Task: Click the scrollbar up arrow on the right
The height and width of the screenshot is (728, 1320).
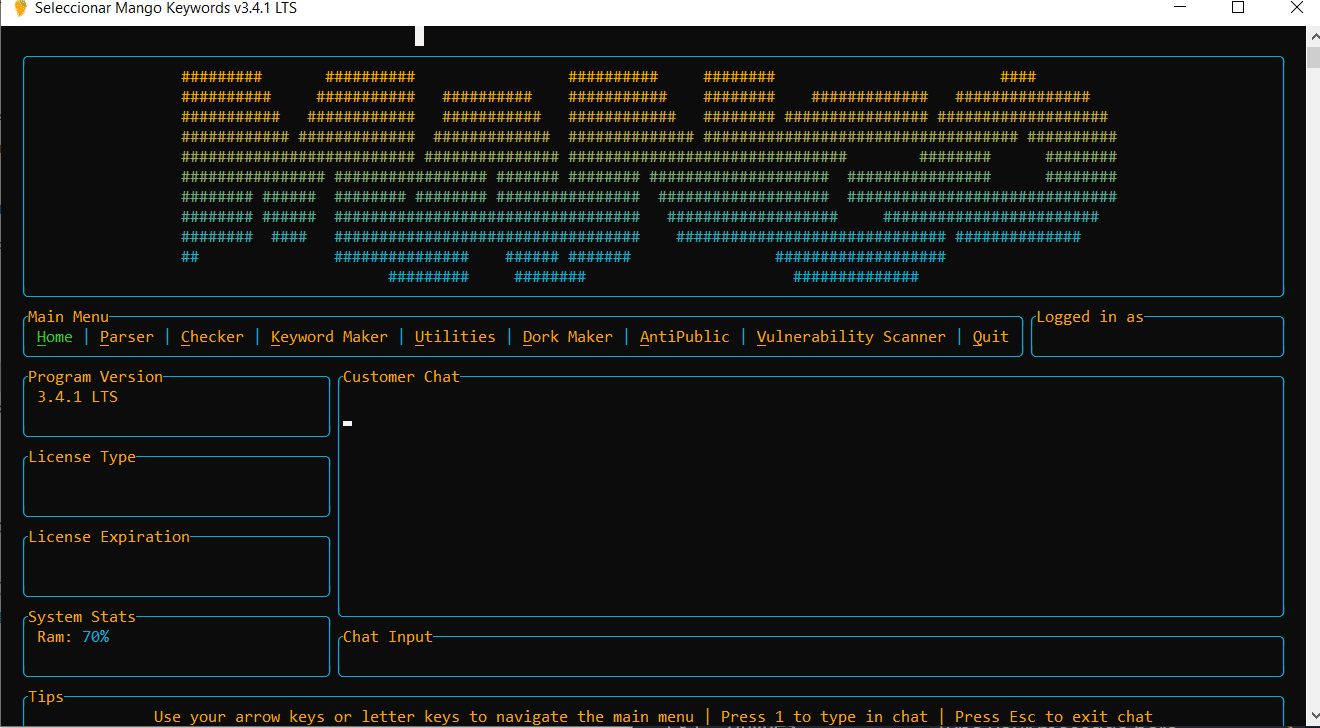Action: pyautogui.click(x=1312, y=35)
